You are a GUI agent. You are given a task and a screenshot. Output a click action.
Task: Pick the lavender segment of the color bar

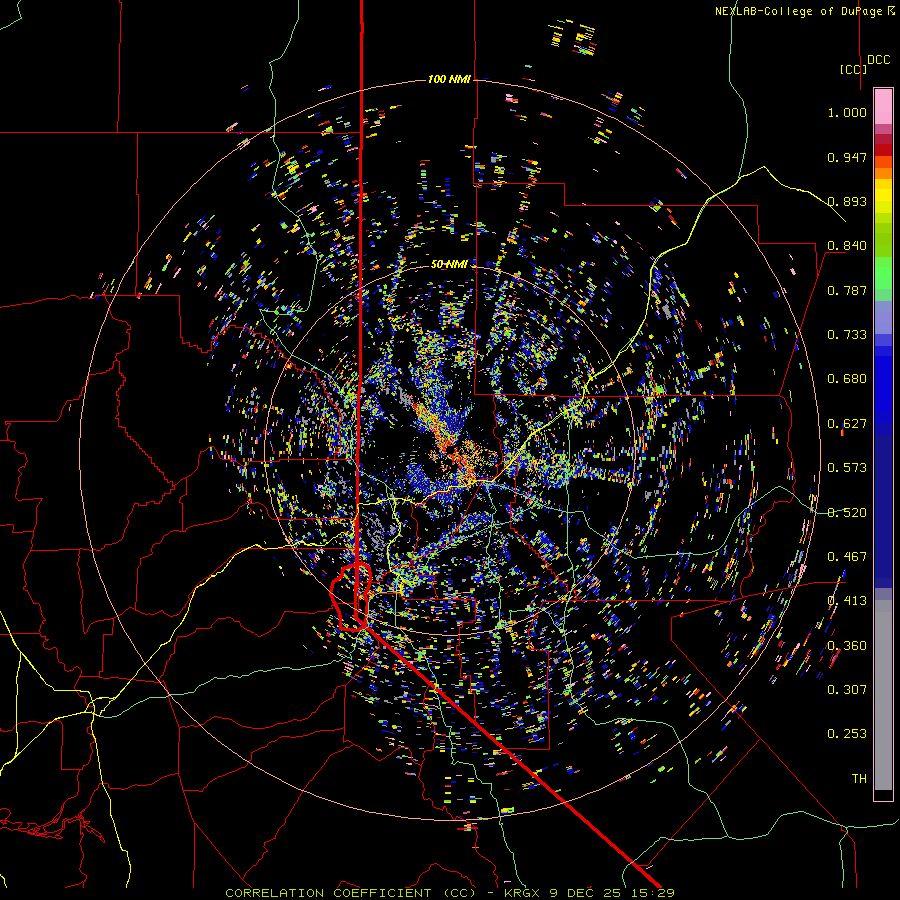point(883,317)
